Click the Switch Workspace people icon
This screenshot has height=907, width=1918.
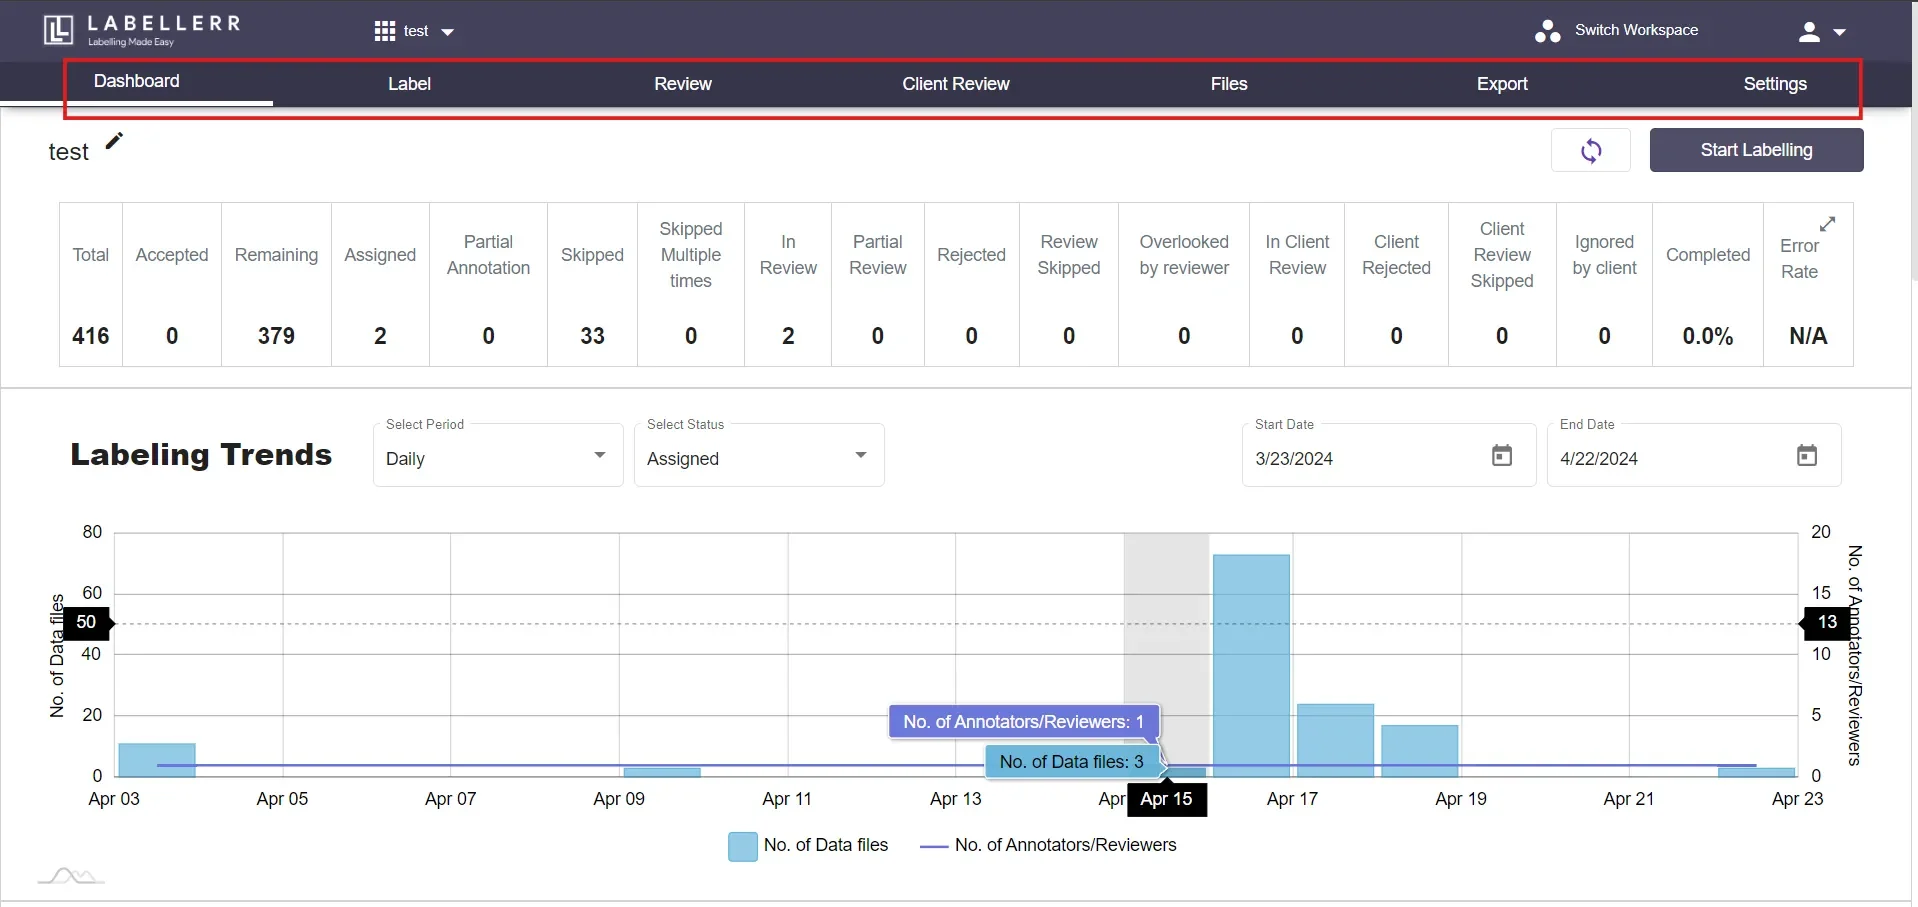click(x=1547, y=31)
